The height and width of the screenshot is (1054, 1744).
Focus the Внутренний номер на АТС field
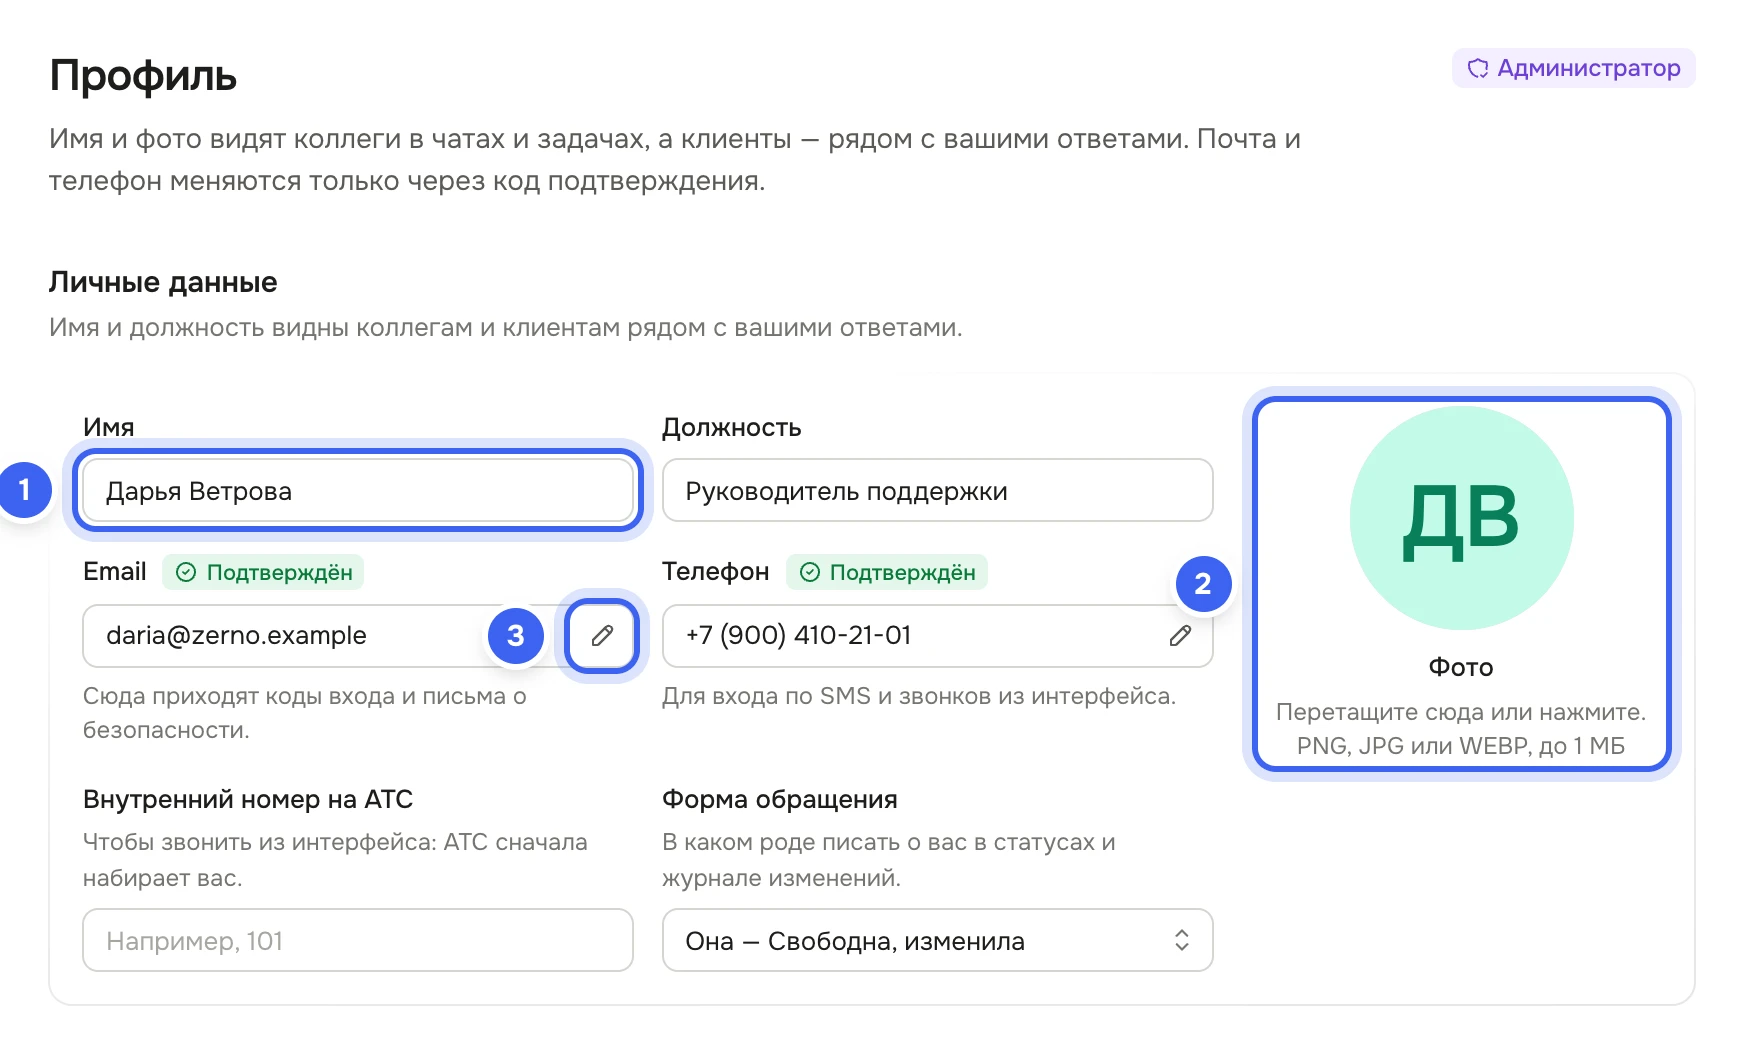point(358,940)
